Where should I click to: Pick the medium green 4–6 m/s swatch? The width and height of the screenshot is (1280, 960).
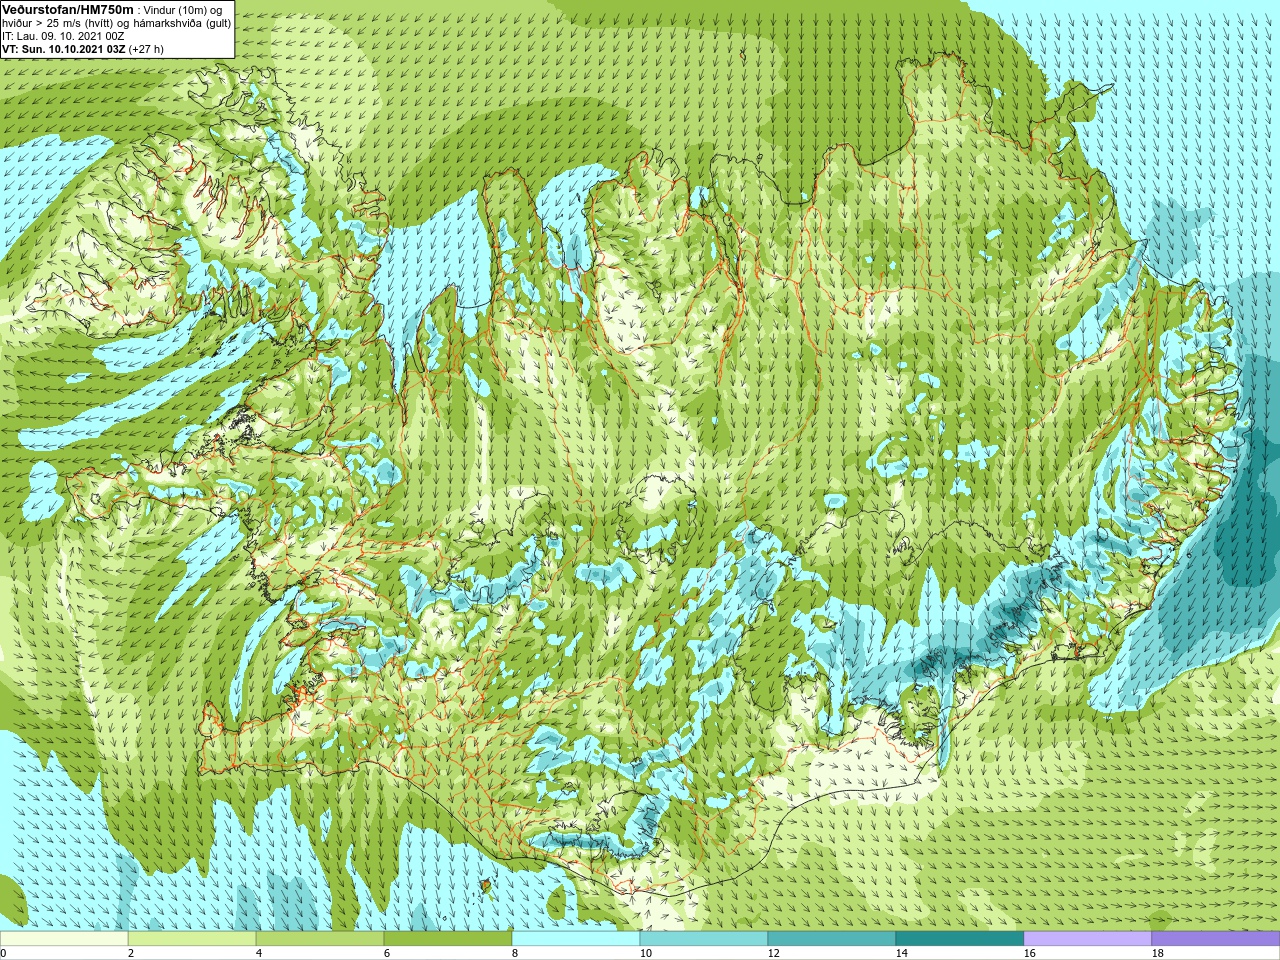pos(320,939)
